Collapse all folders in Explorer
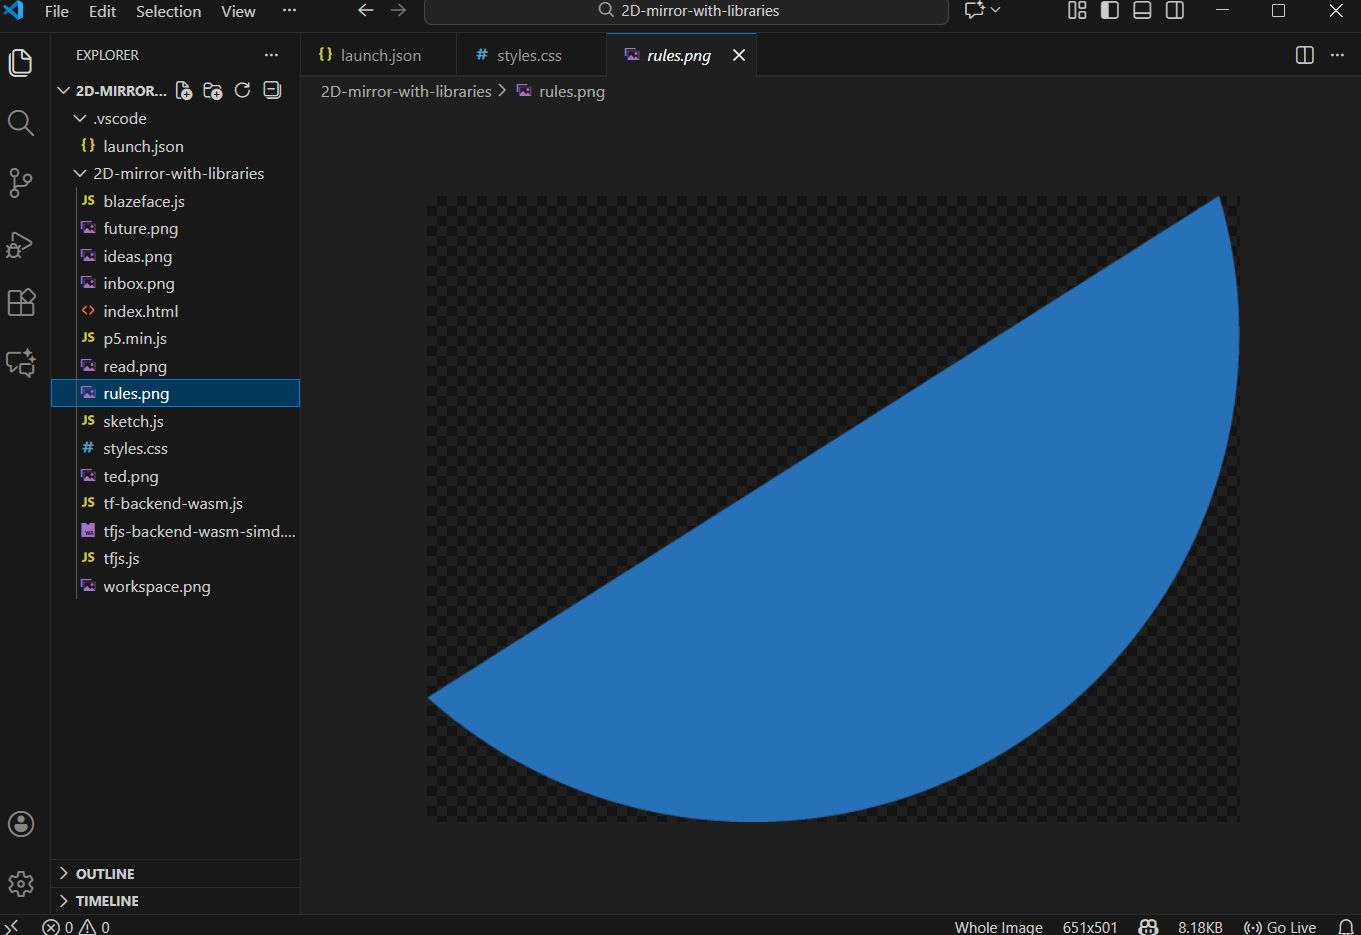This screenshot has height=935, width=1361. tap(272, 91)
